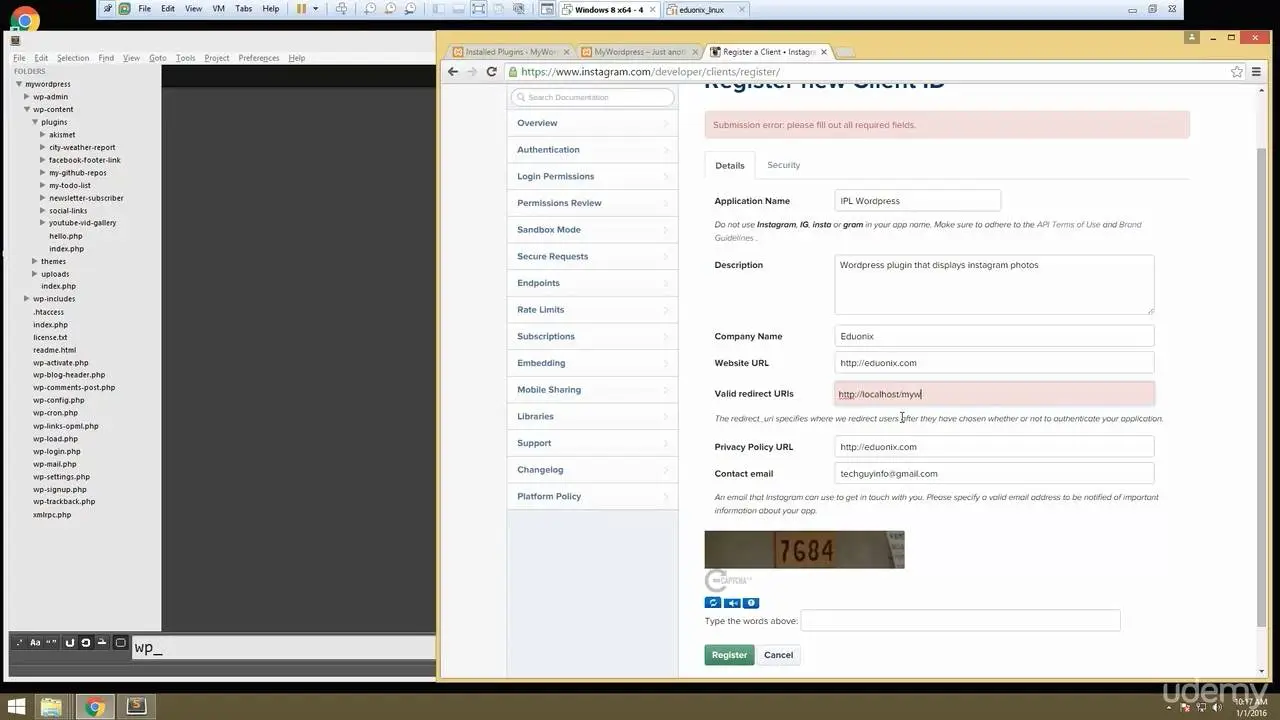Click the VMware pushpin icon
1280x720 pixels.
107,9
